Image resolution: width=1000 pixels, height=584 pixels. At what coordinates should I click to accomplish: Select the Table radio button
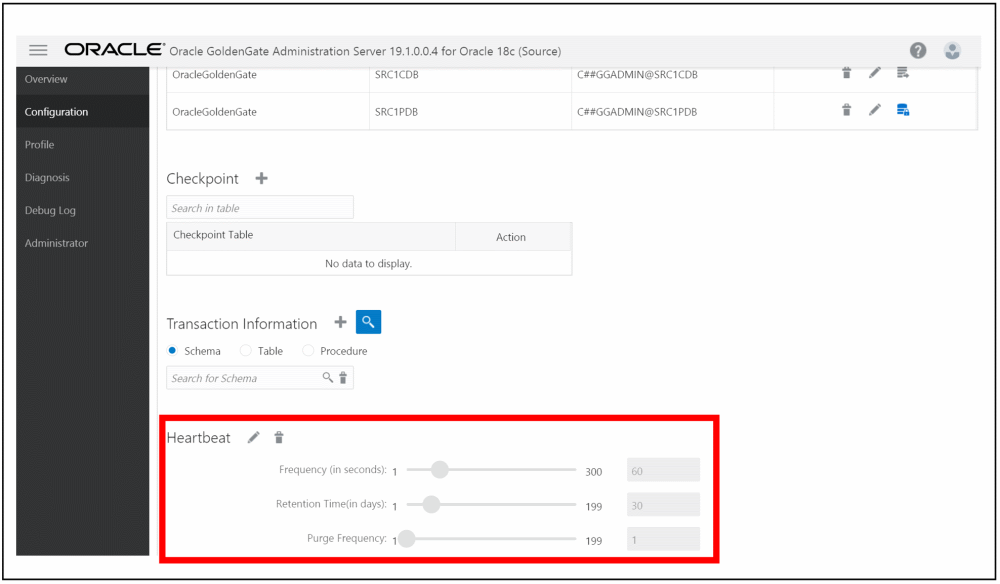click(x=246, y=351)
